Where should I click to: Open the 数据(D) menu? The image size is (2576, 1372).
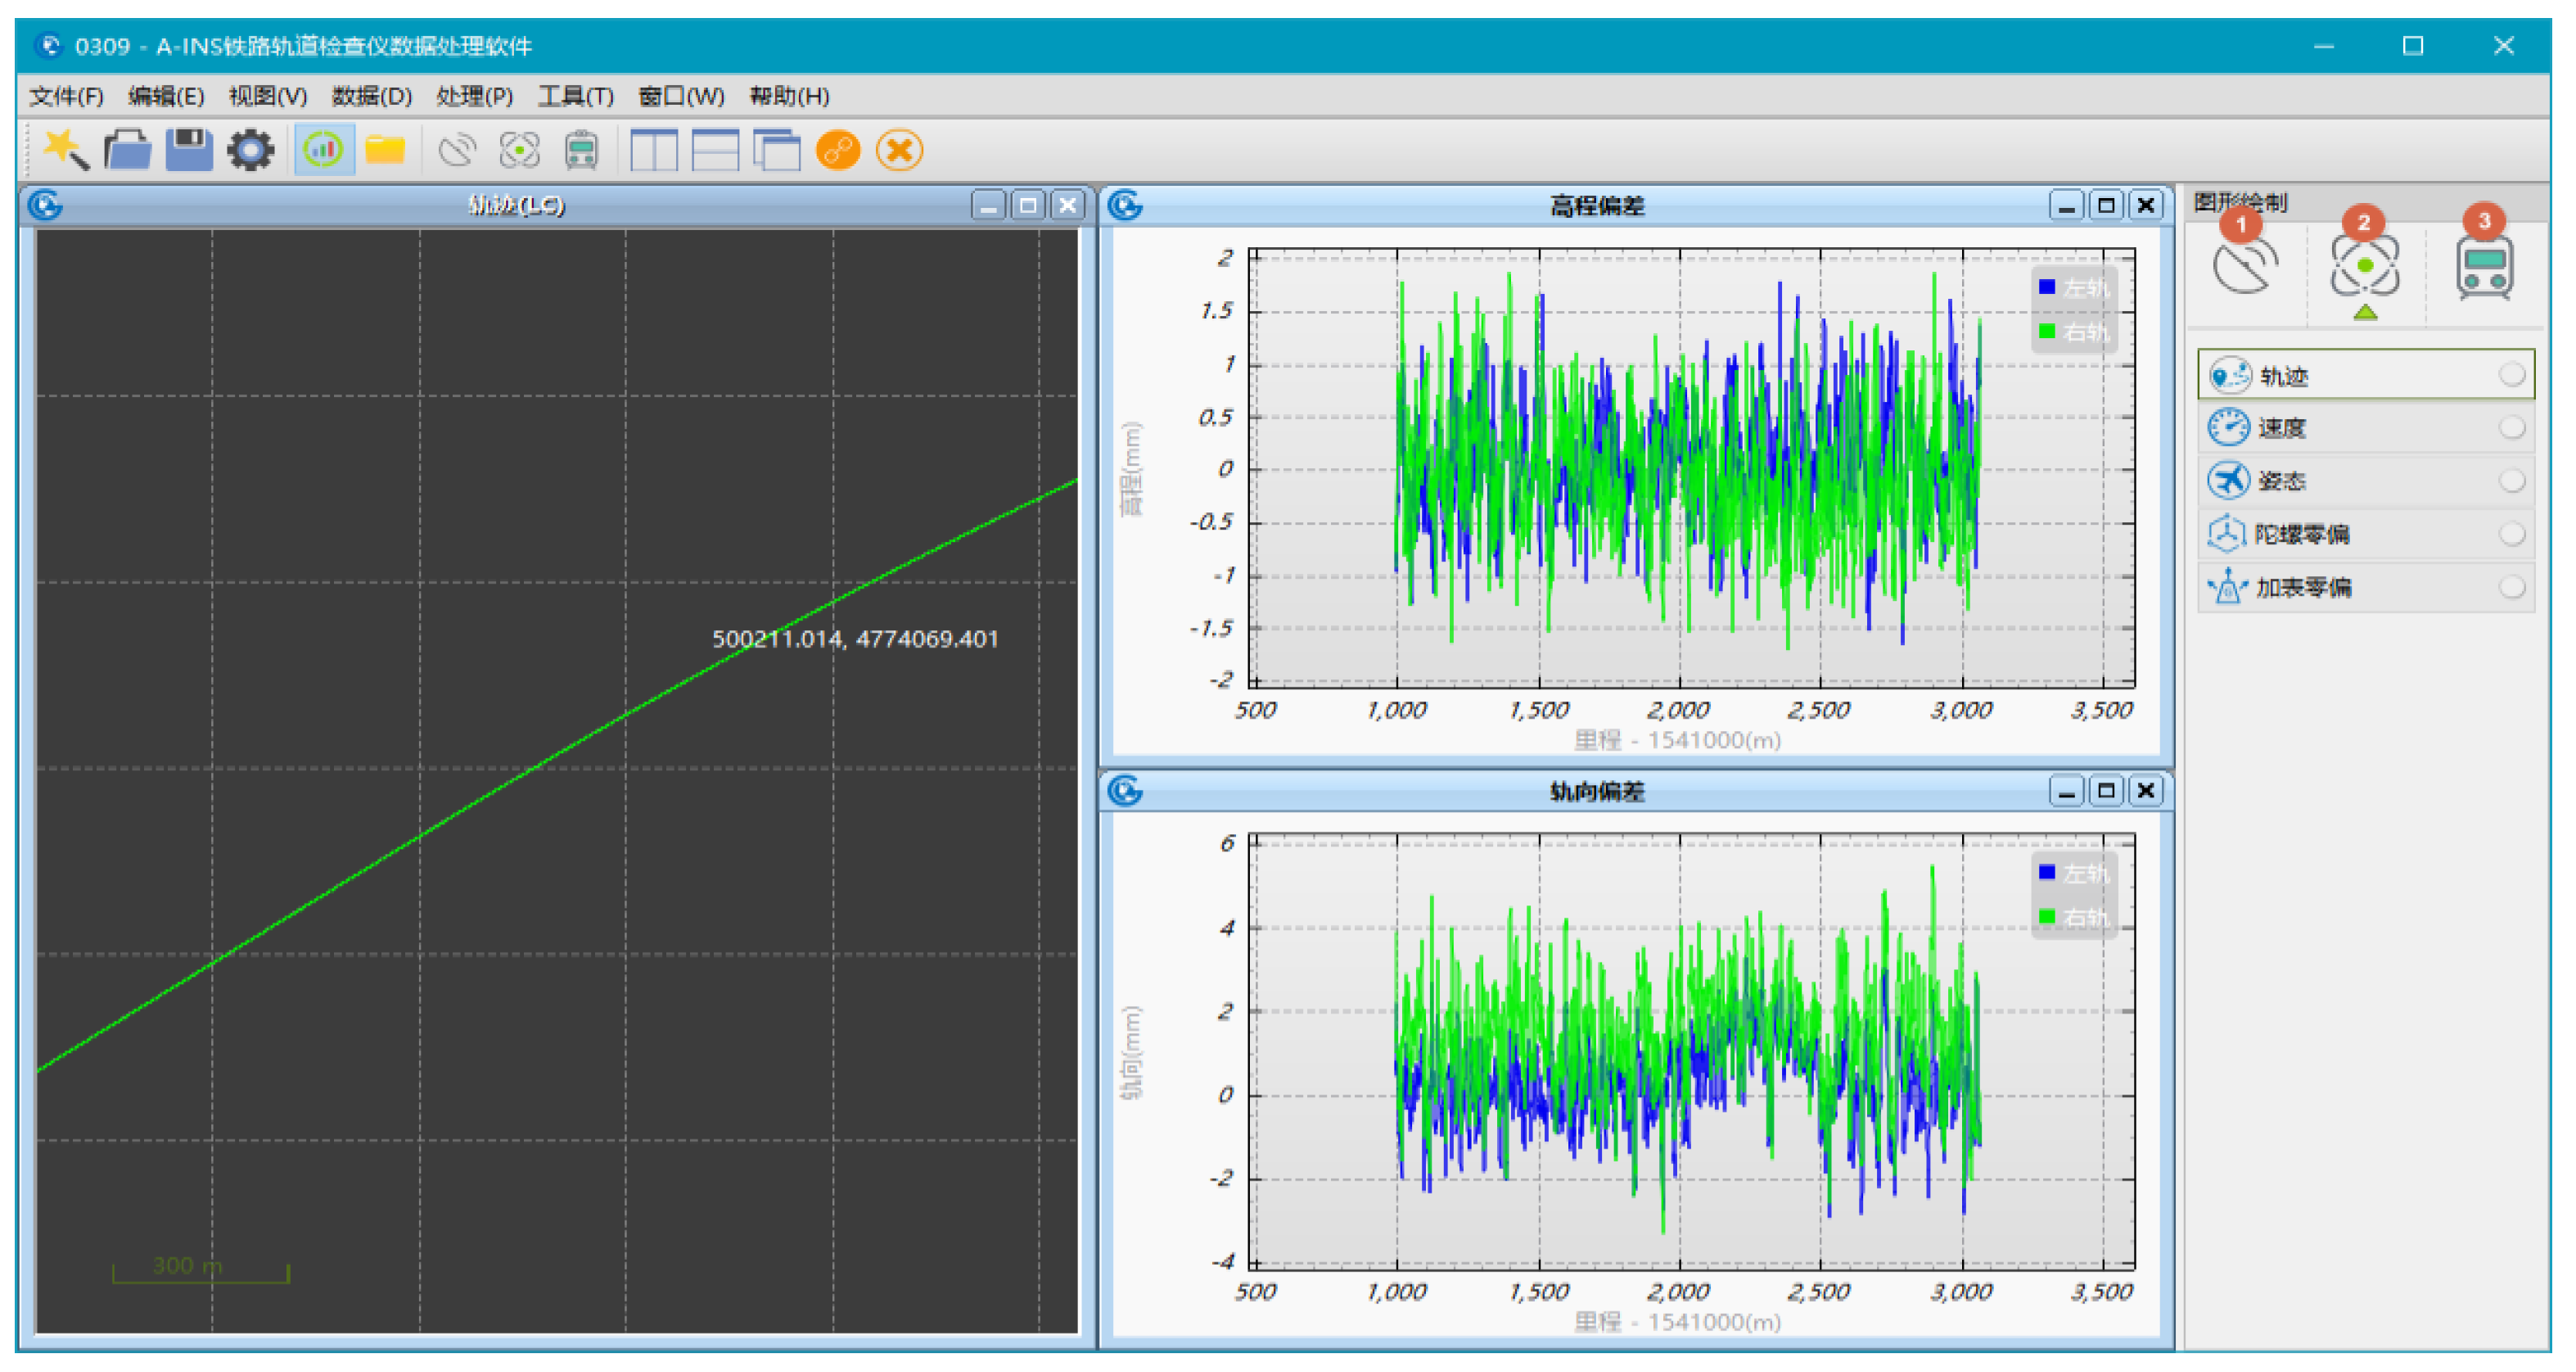coord(372,96)
